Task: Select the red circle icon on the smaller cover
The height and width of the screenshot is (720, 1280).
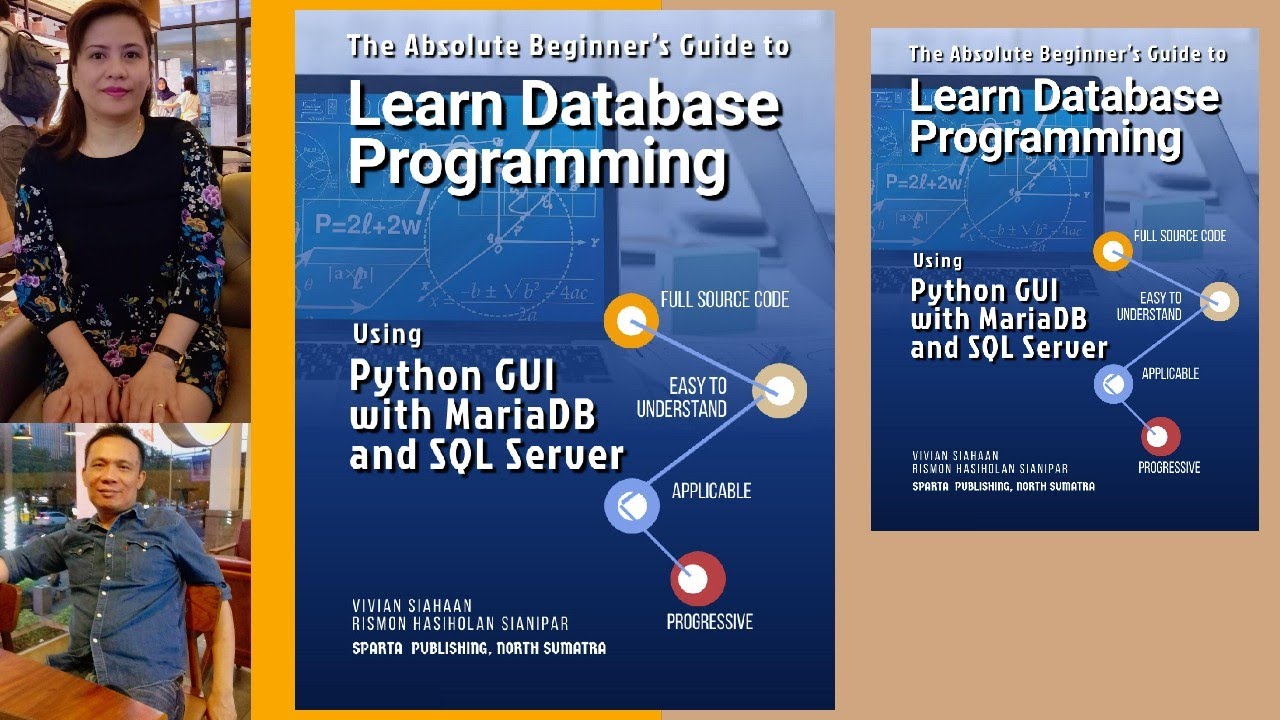Action: point(1161,437)
